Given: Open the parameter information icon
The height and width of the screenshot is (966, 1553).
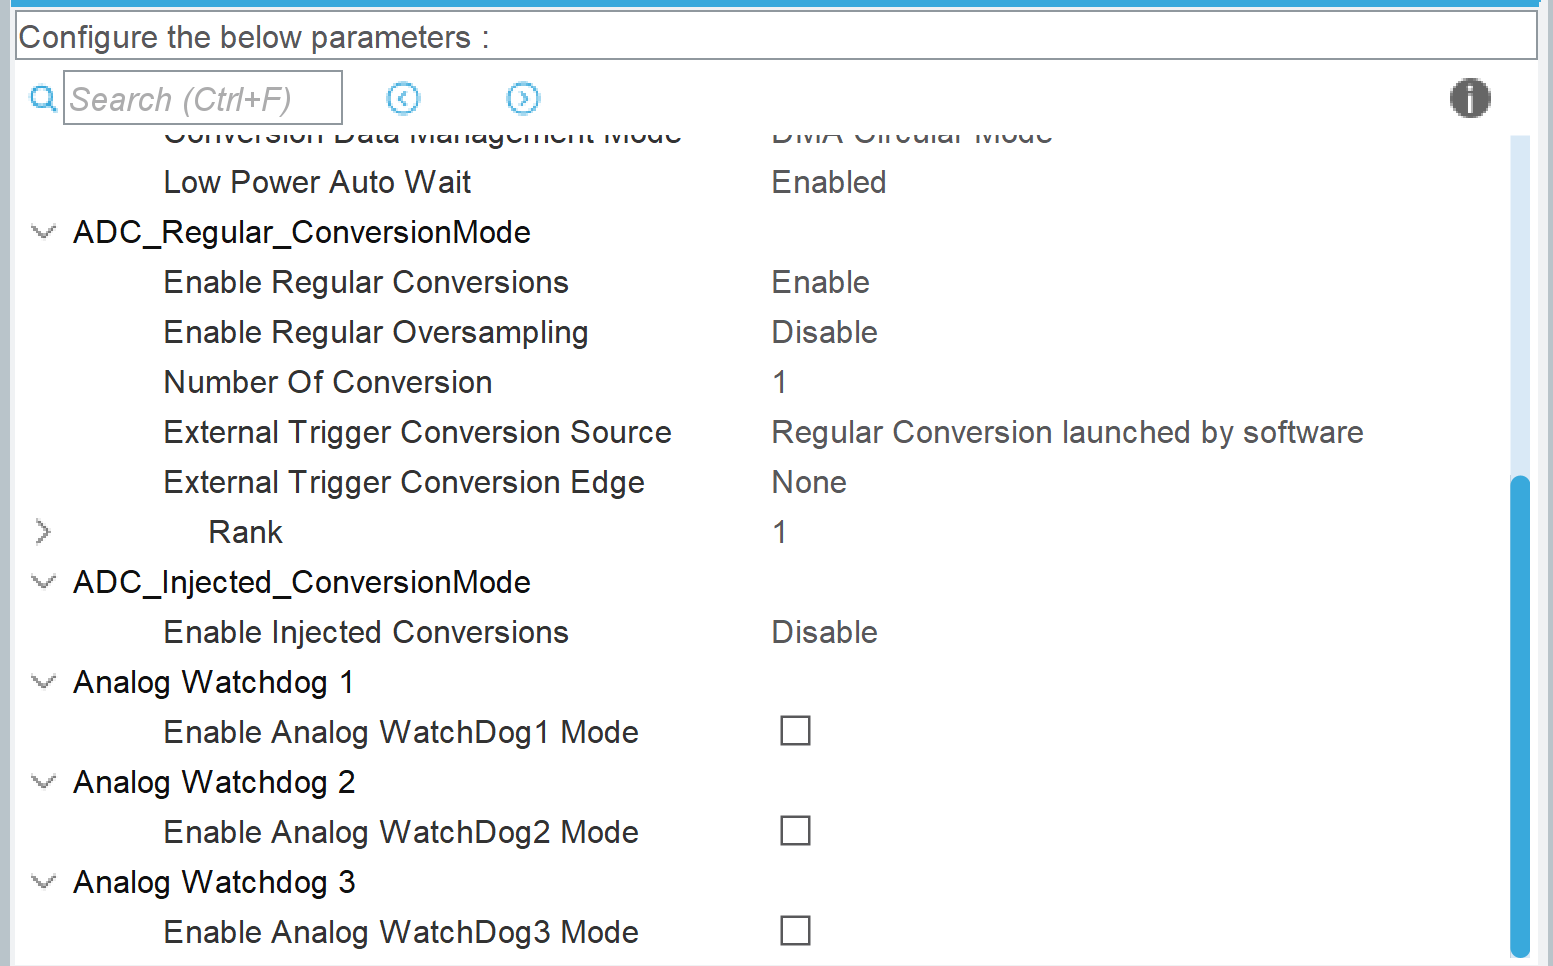Looking at the screenshot, I should click(x=1469, y=98).
